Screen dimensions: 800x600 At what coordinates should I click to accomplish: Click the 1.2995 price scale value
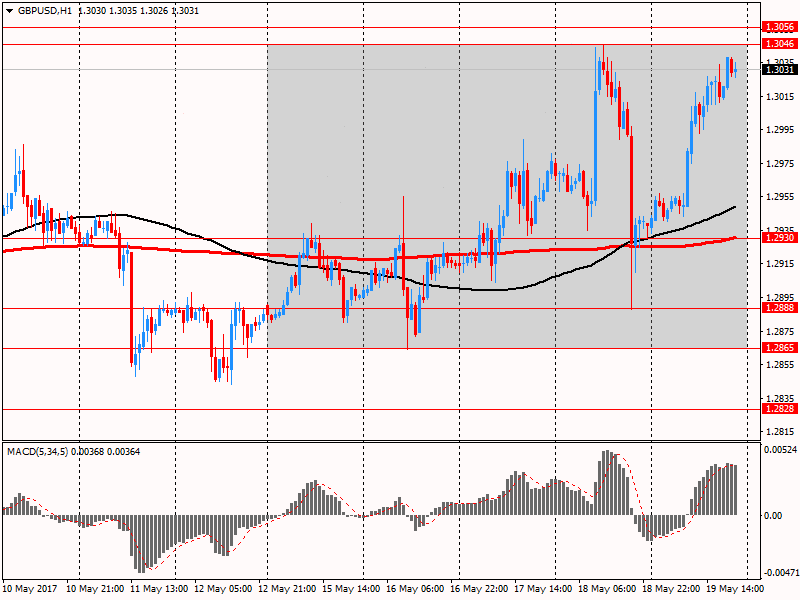tap(780, 130)
